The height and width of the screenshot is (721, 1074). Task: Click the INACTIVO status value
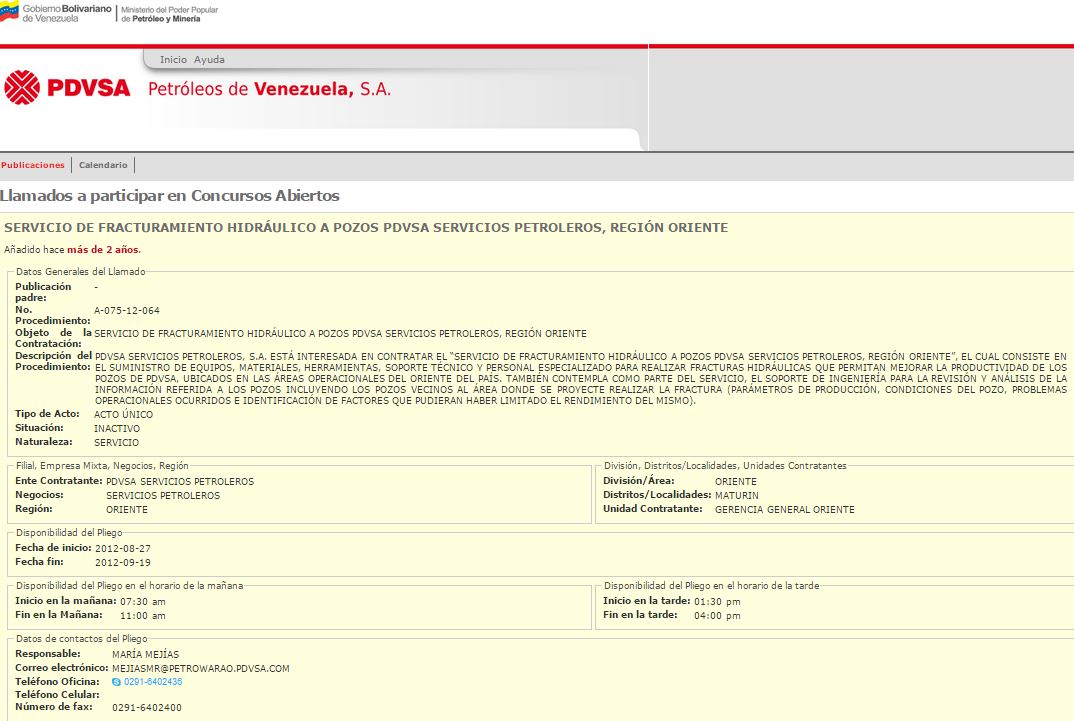point(117,429)
